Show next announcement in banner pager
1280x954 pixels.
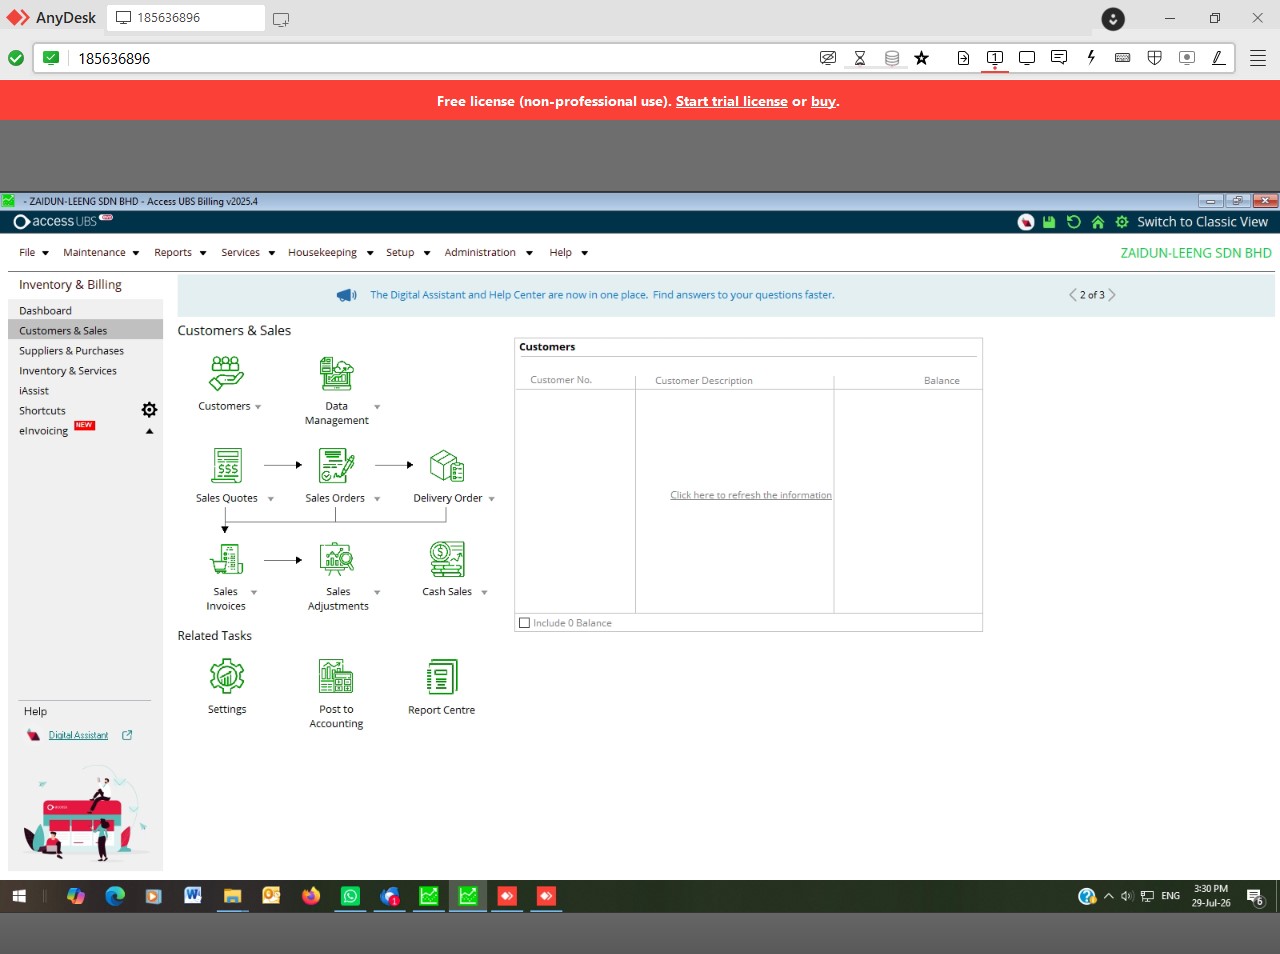[1112, 295]
